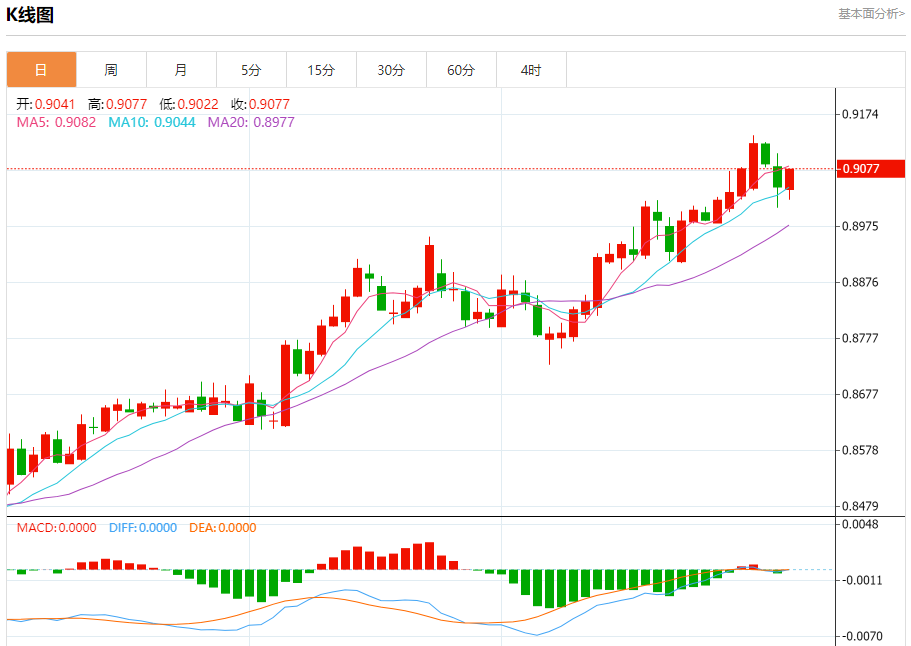
Task: Click the MA5 indicator label
Action: [x=56, y=122]
